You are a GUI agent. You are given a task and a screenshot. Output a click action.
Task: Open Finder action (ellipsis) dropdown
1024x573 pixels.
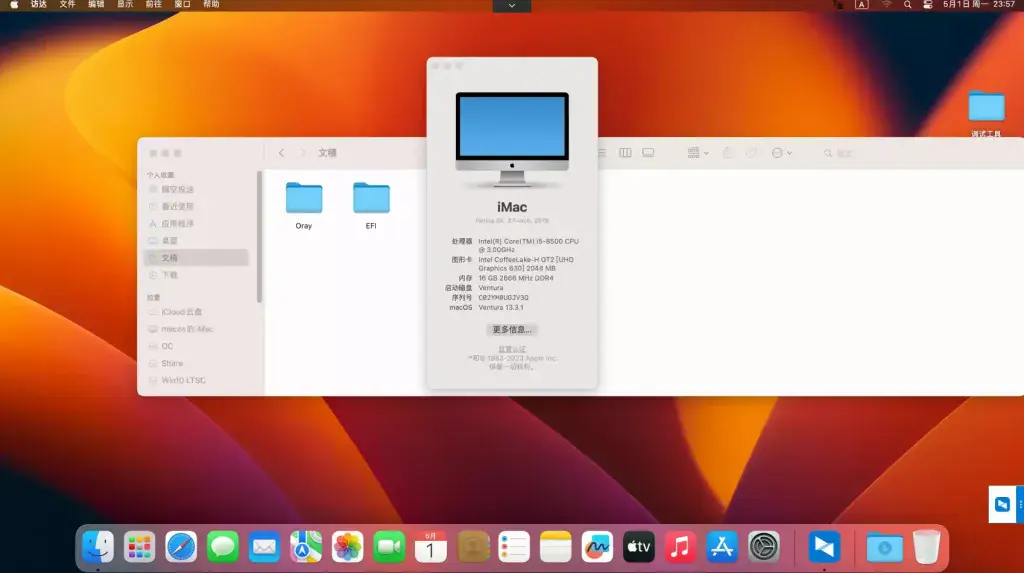[781, 153]
